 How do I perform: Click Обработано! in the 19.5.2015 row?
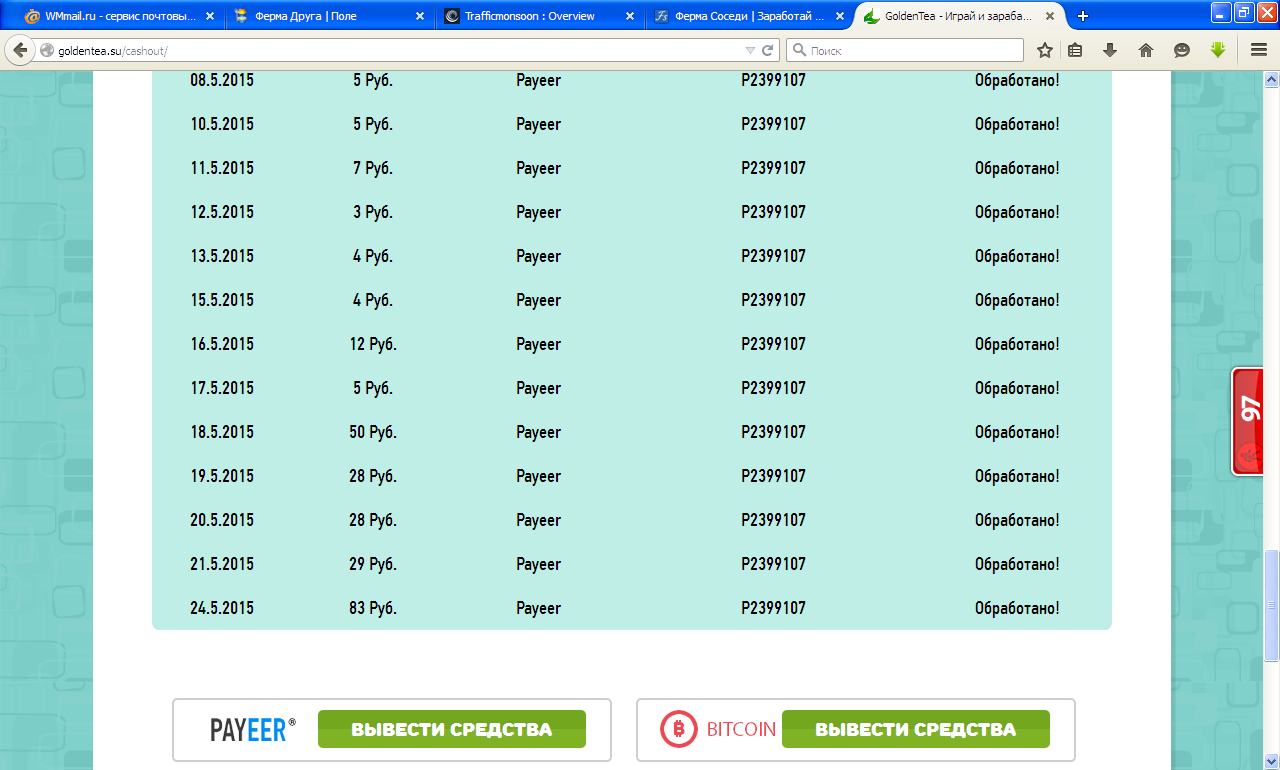point(1017,476)
